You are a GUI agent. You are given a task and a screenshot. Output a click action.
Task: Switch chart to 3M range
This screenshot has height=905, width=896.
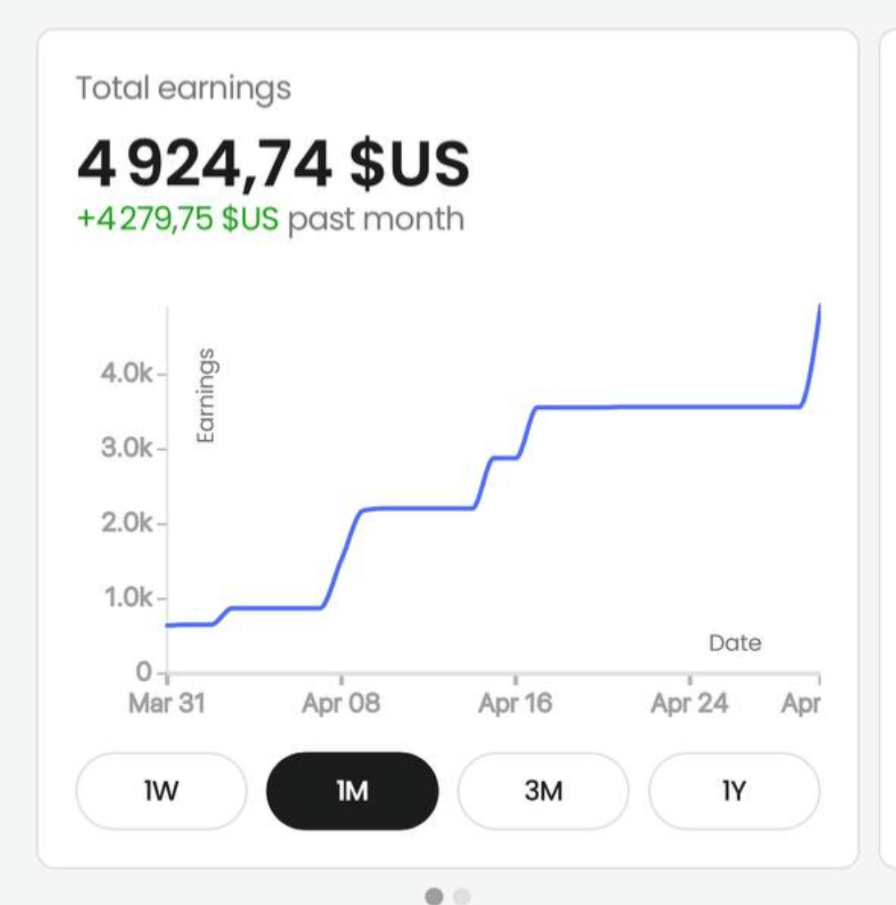point(543,791)
